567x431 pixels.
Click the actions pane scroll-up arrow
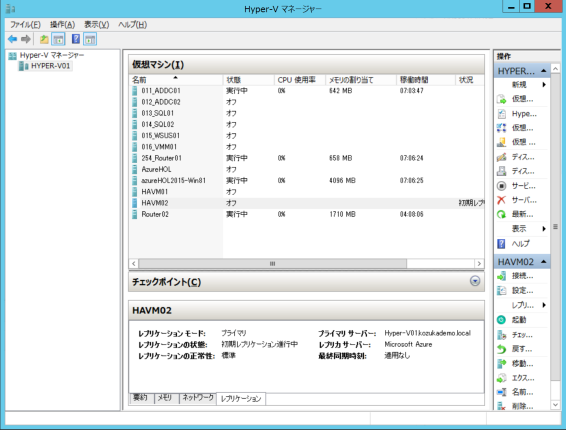click(x=555, y=68)
